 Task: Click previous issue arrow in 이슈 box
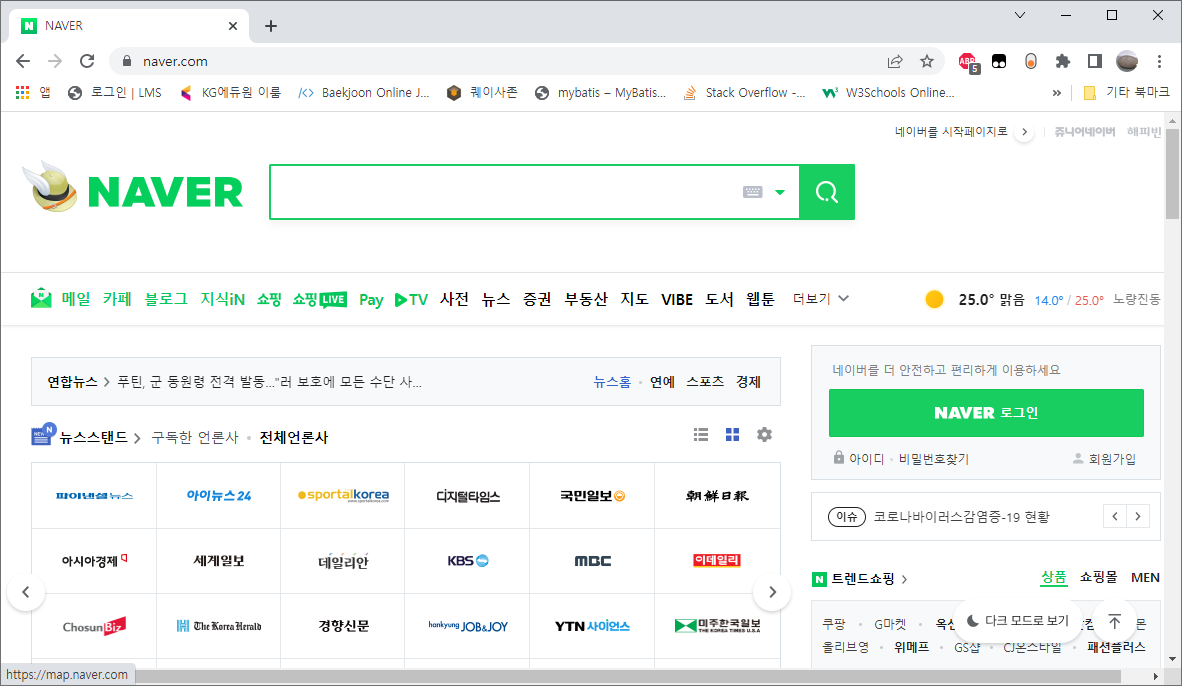point(1115,516)
